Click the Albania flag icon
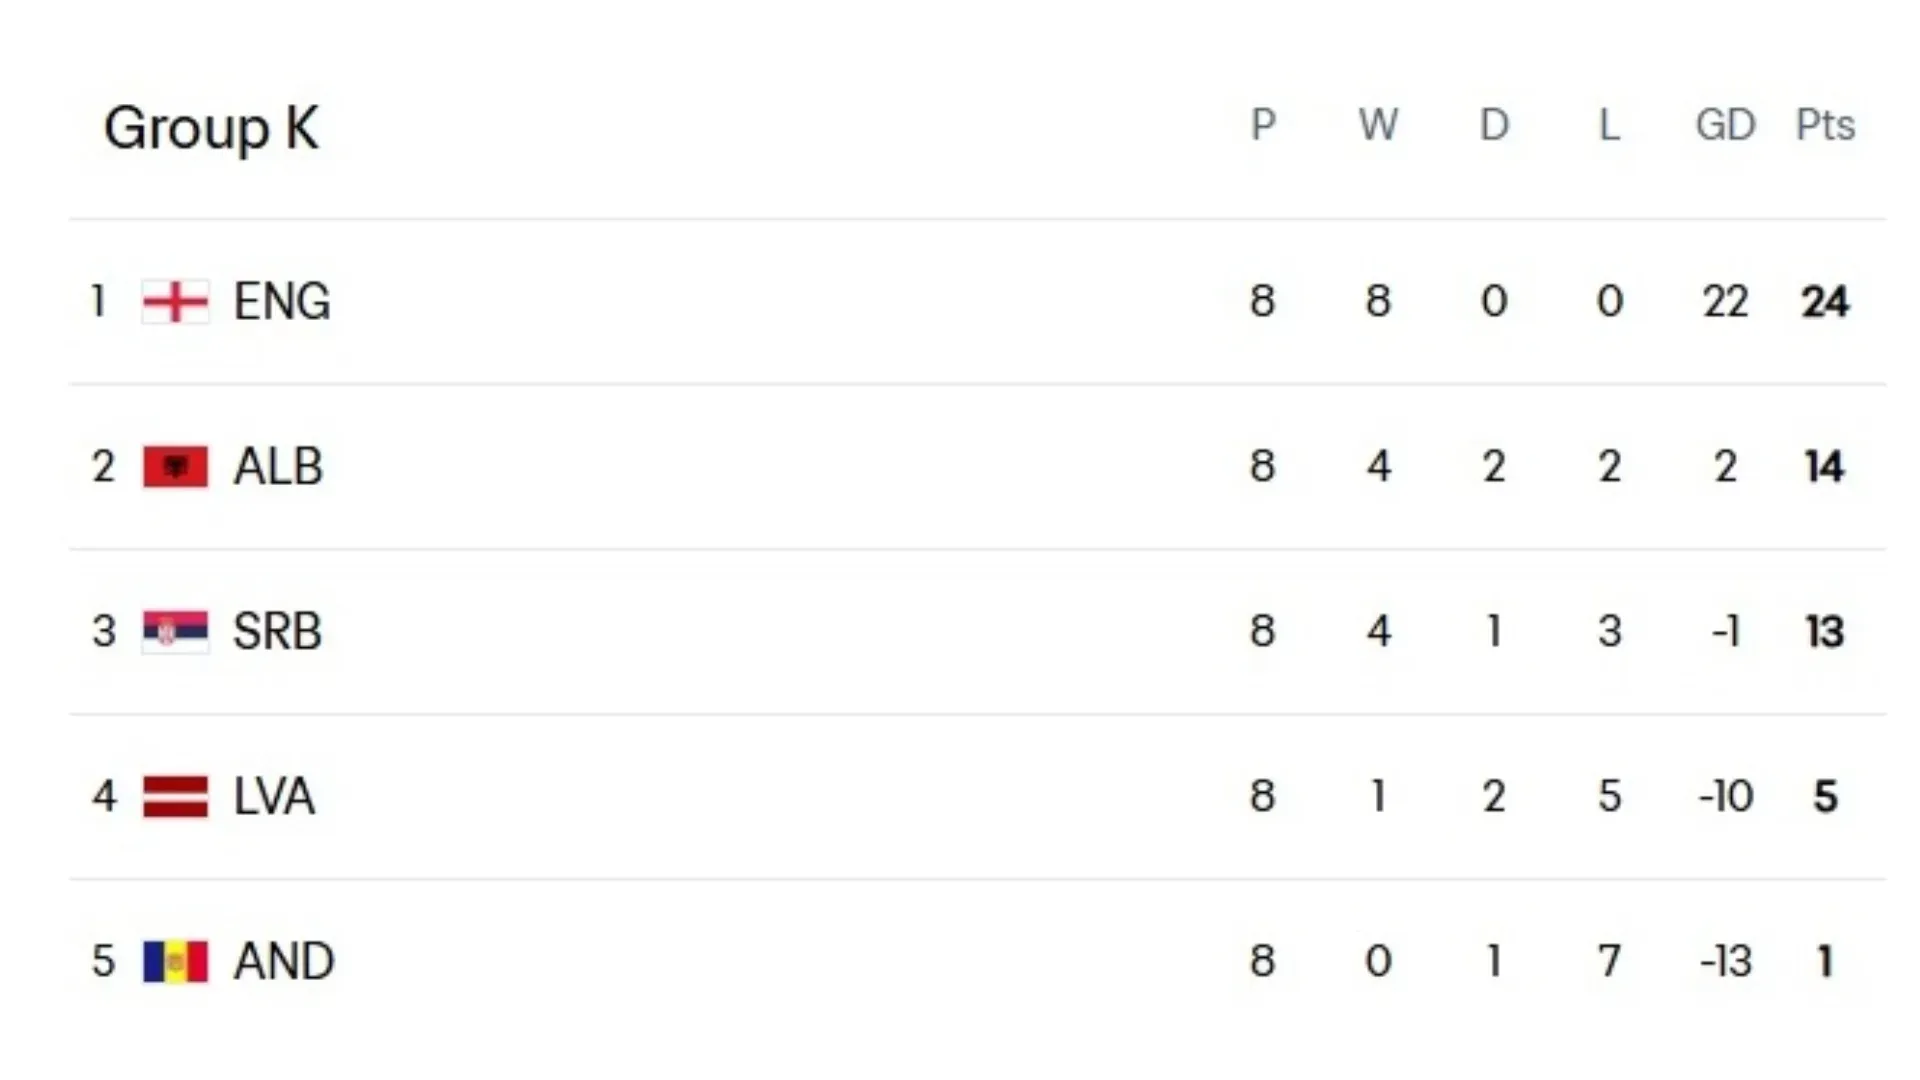 [x=175, y=466]
